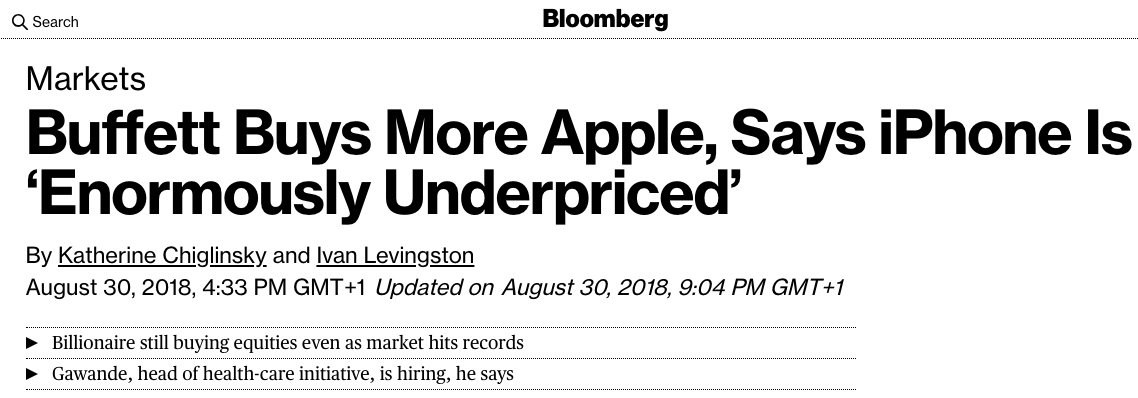Select the 'Updated on' 9:04 PM timestamp
Screen dimensions: 1138x398
[x=610, y=288]
